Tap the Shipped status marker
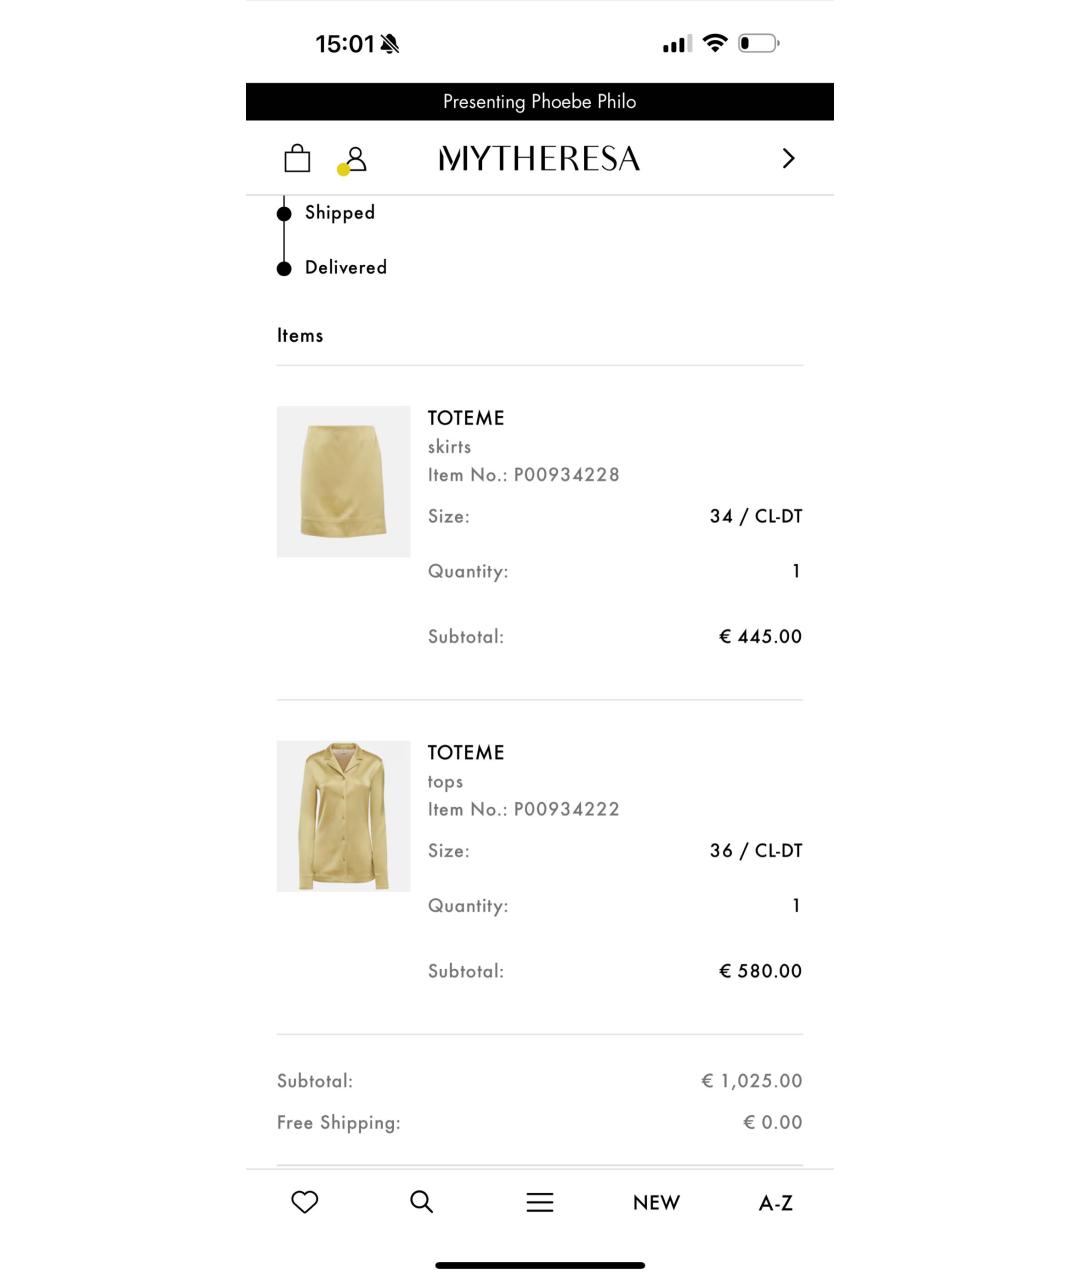1080x1280 pixels. (284, 213)
